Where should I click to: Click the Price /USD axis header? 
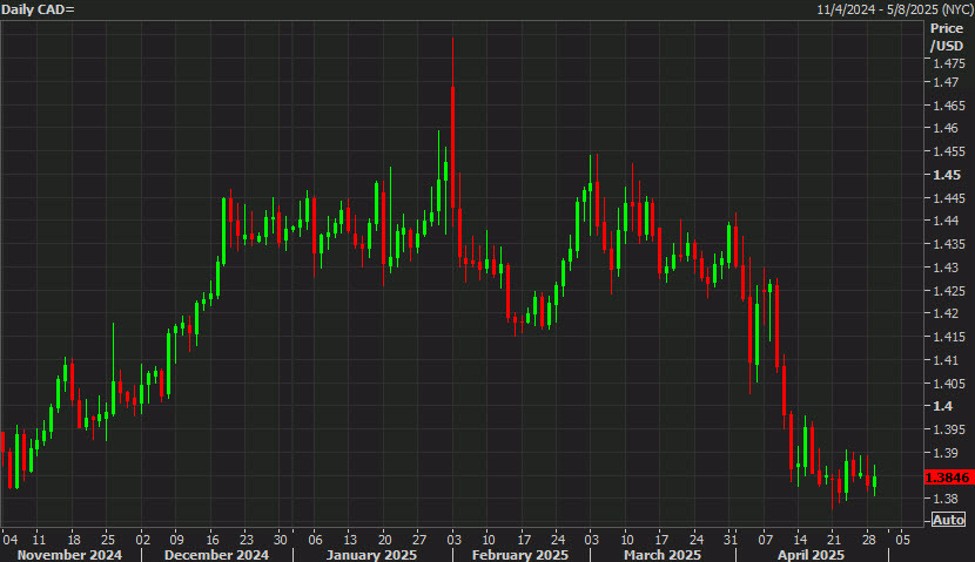click(946, 37)
